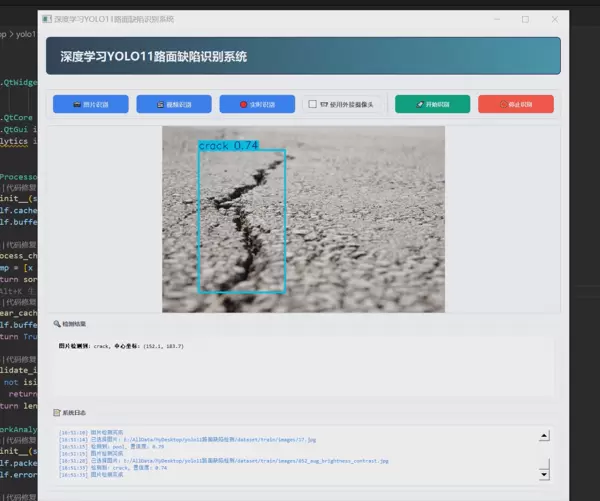This screenshot has width=600, height=501.
Task: Click the notepad icon beside 系统日志
Action: pyautogui.click(x=57, y=411)
